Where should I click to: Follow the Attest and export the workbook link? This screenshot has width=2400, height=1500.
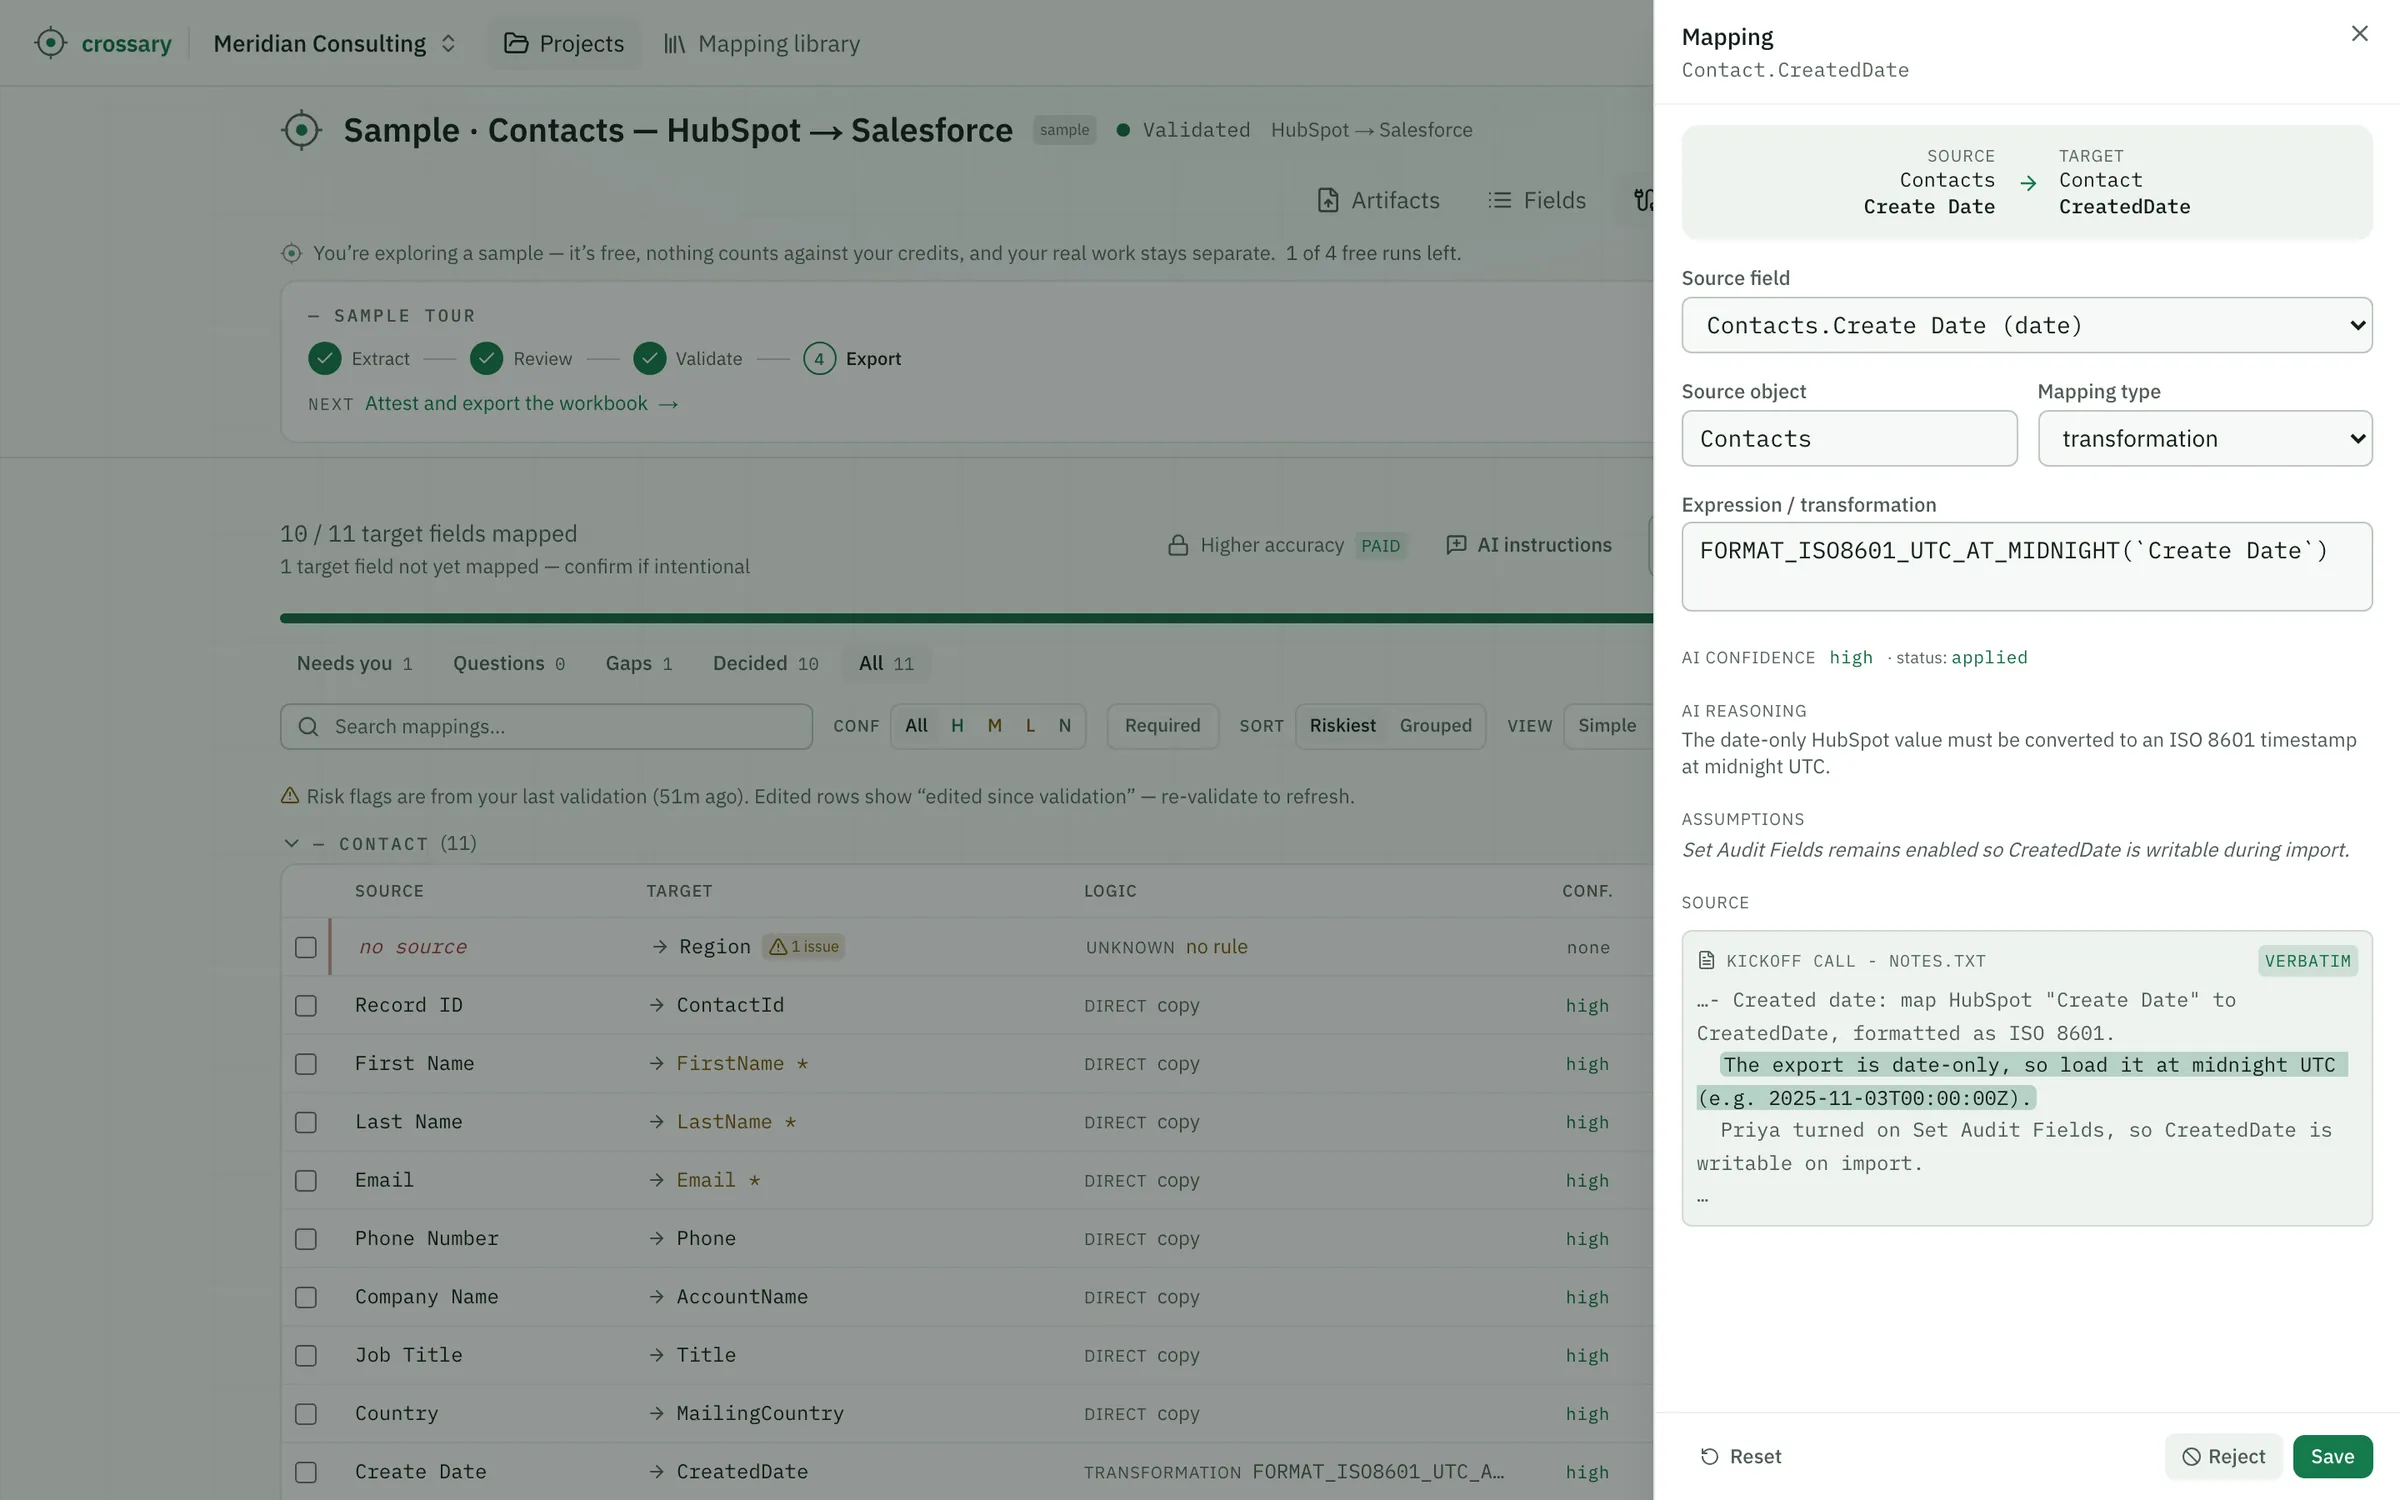[x=521, y=403]
